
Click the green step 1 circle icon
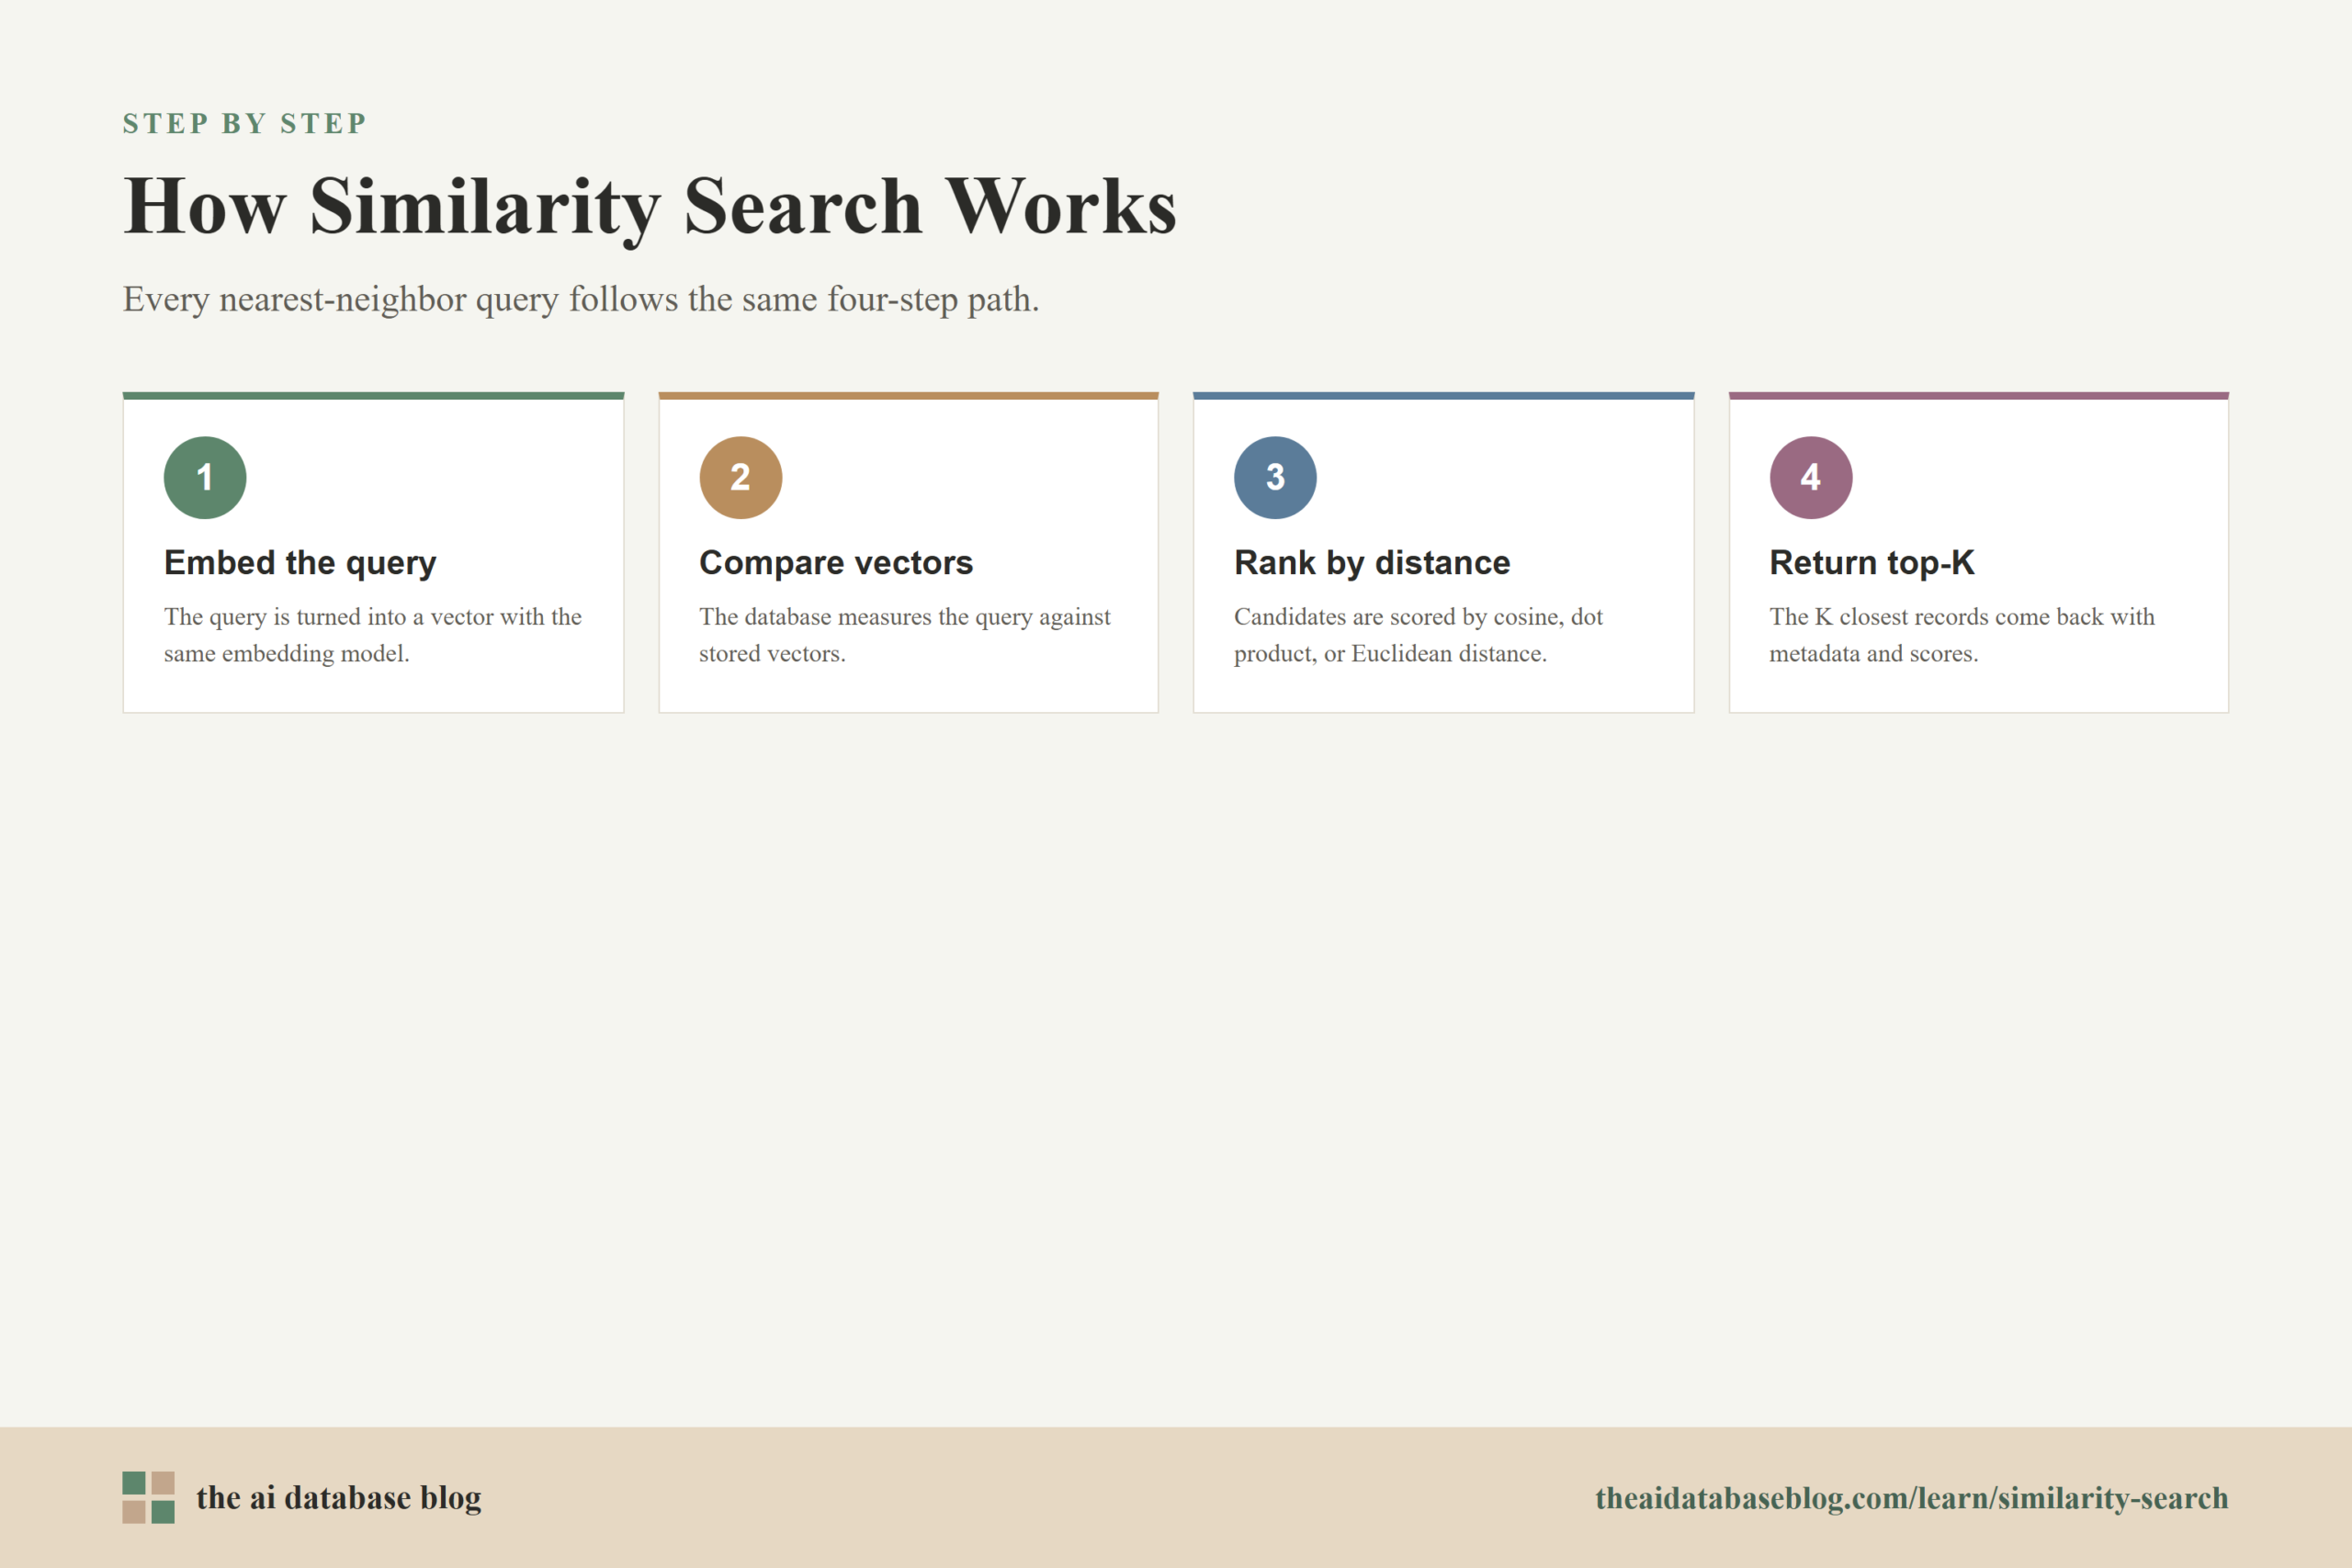[205, 477]
